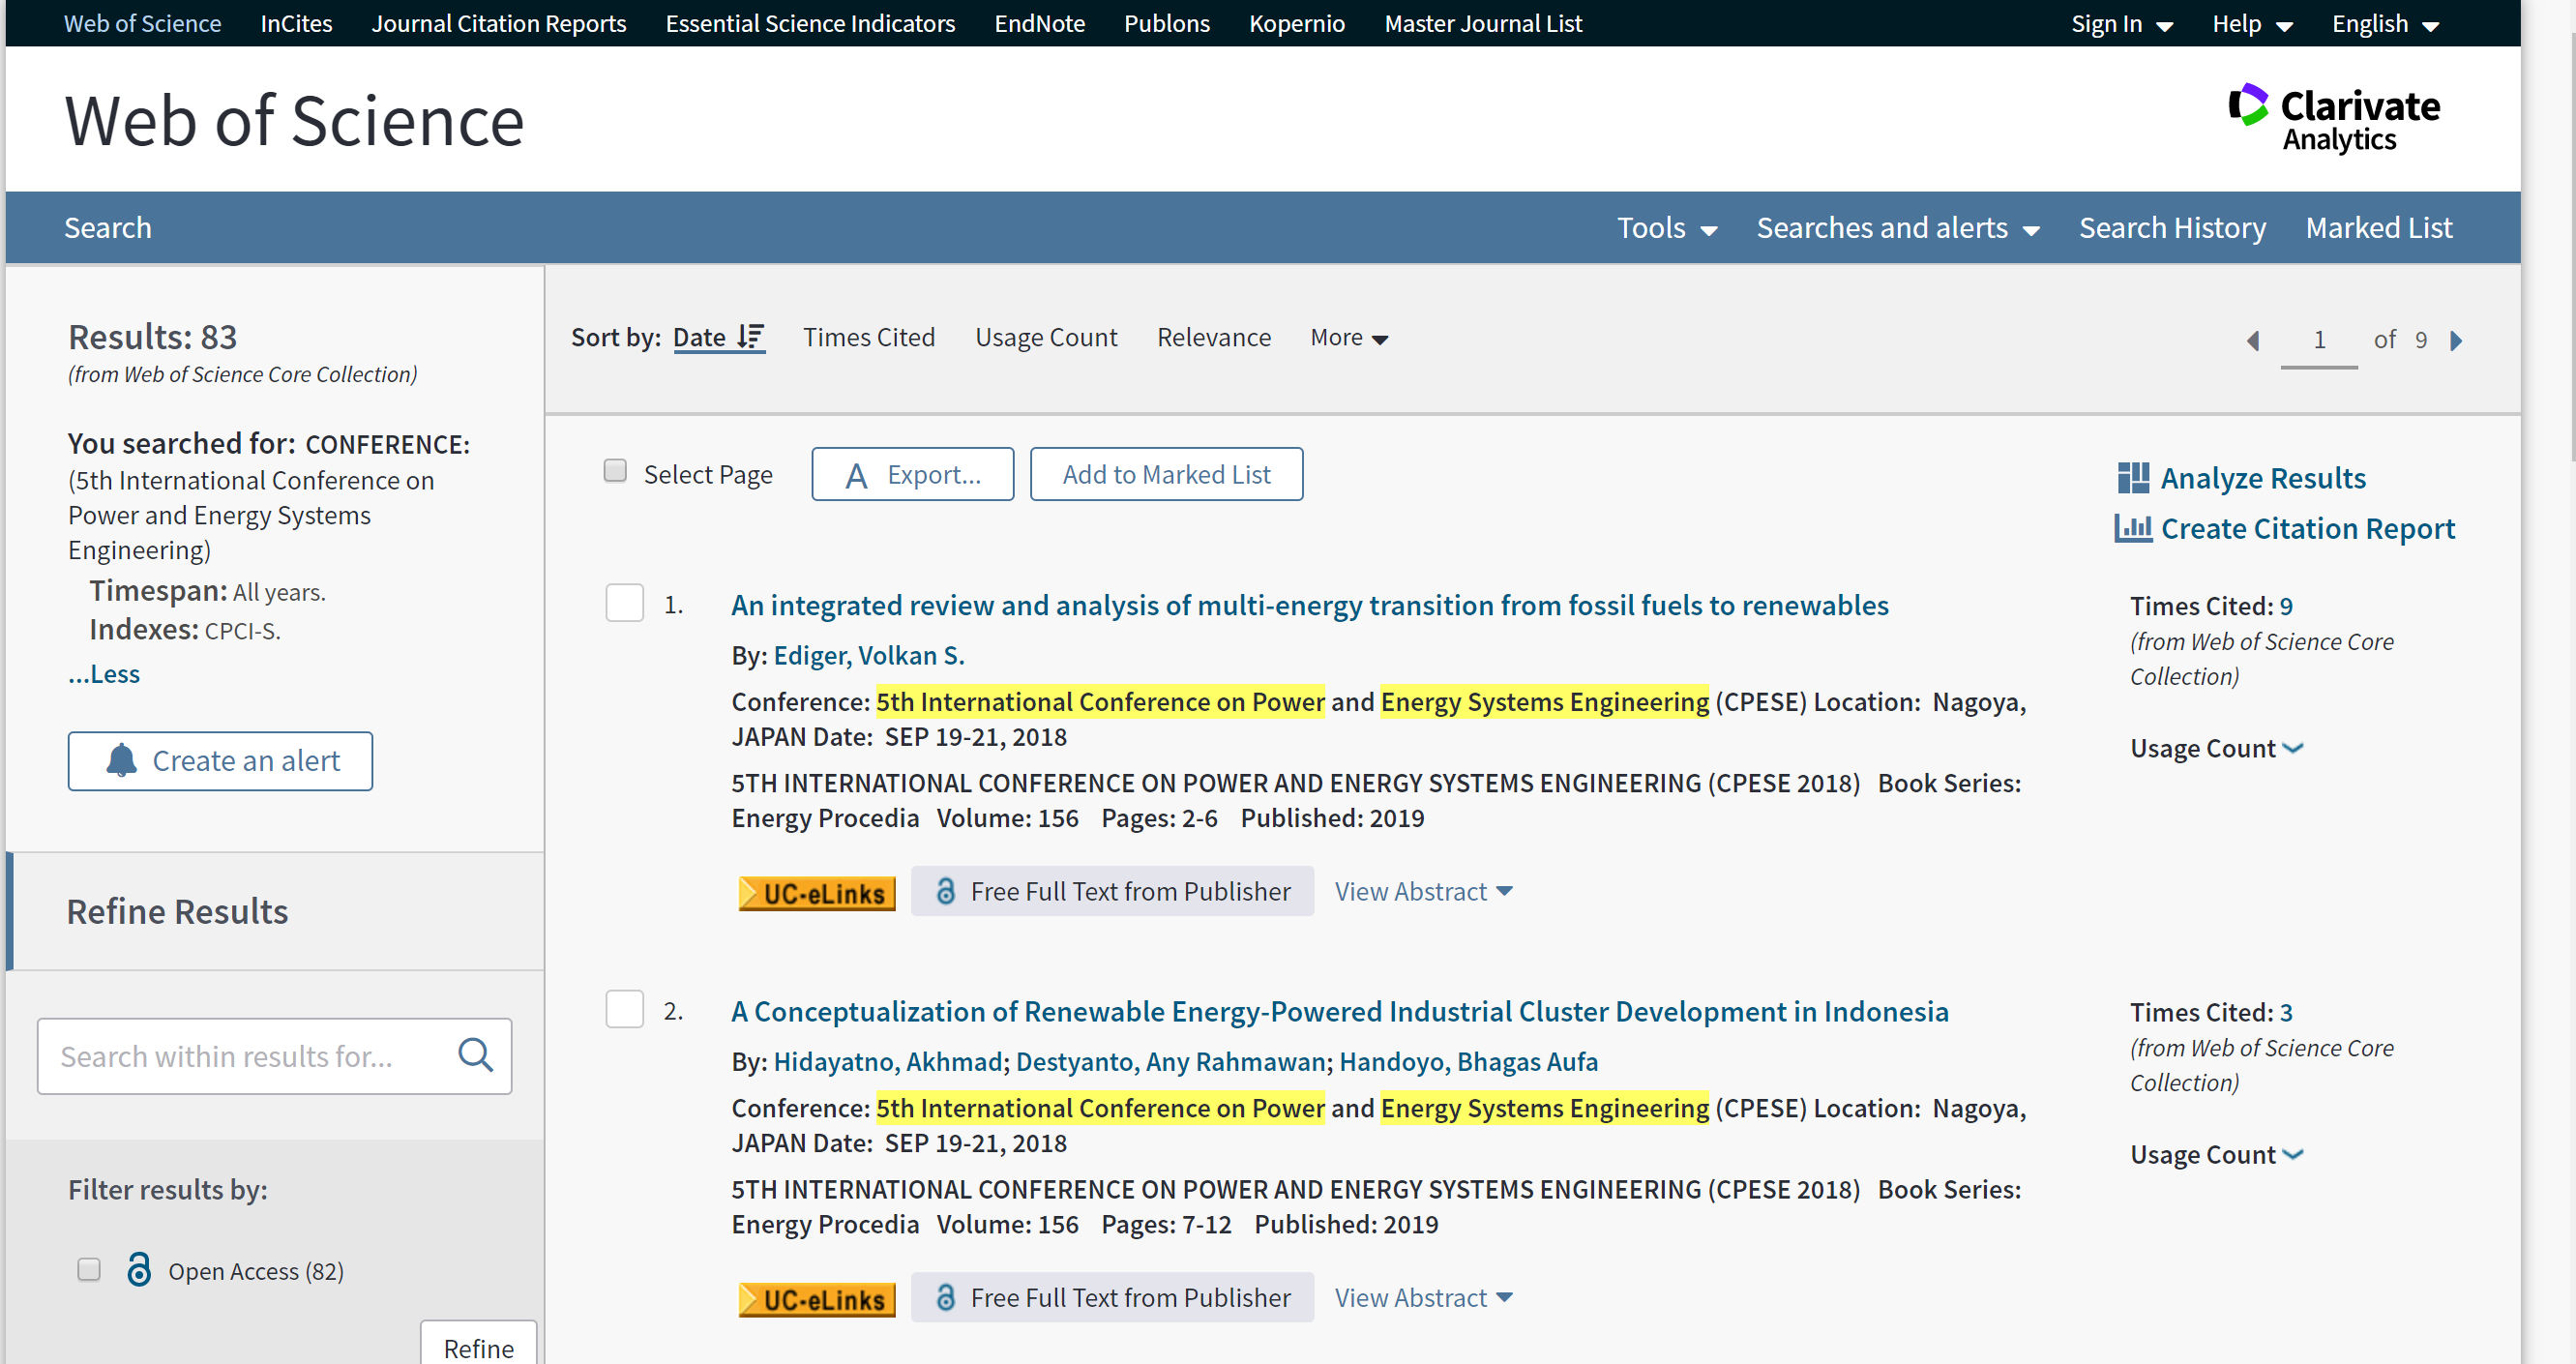Open Search History

(x=2172, y=228)
